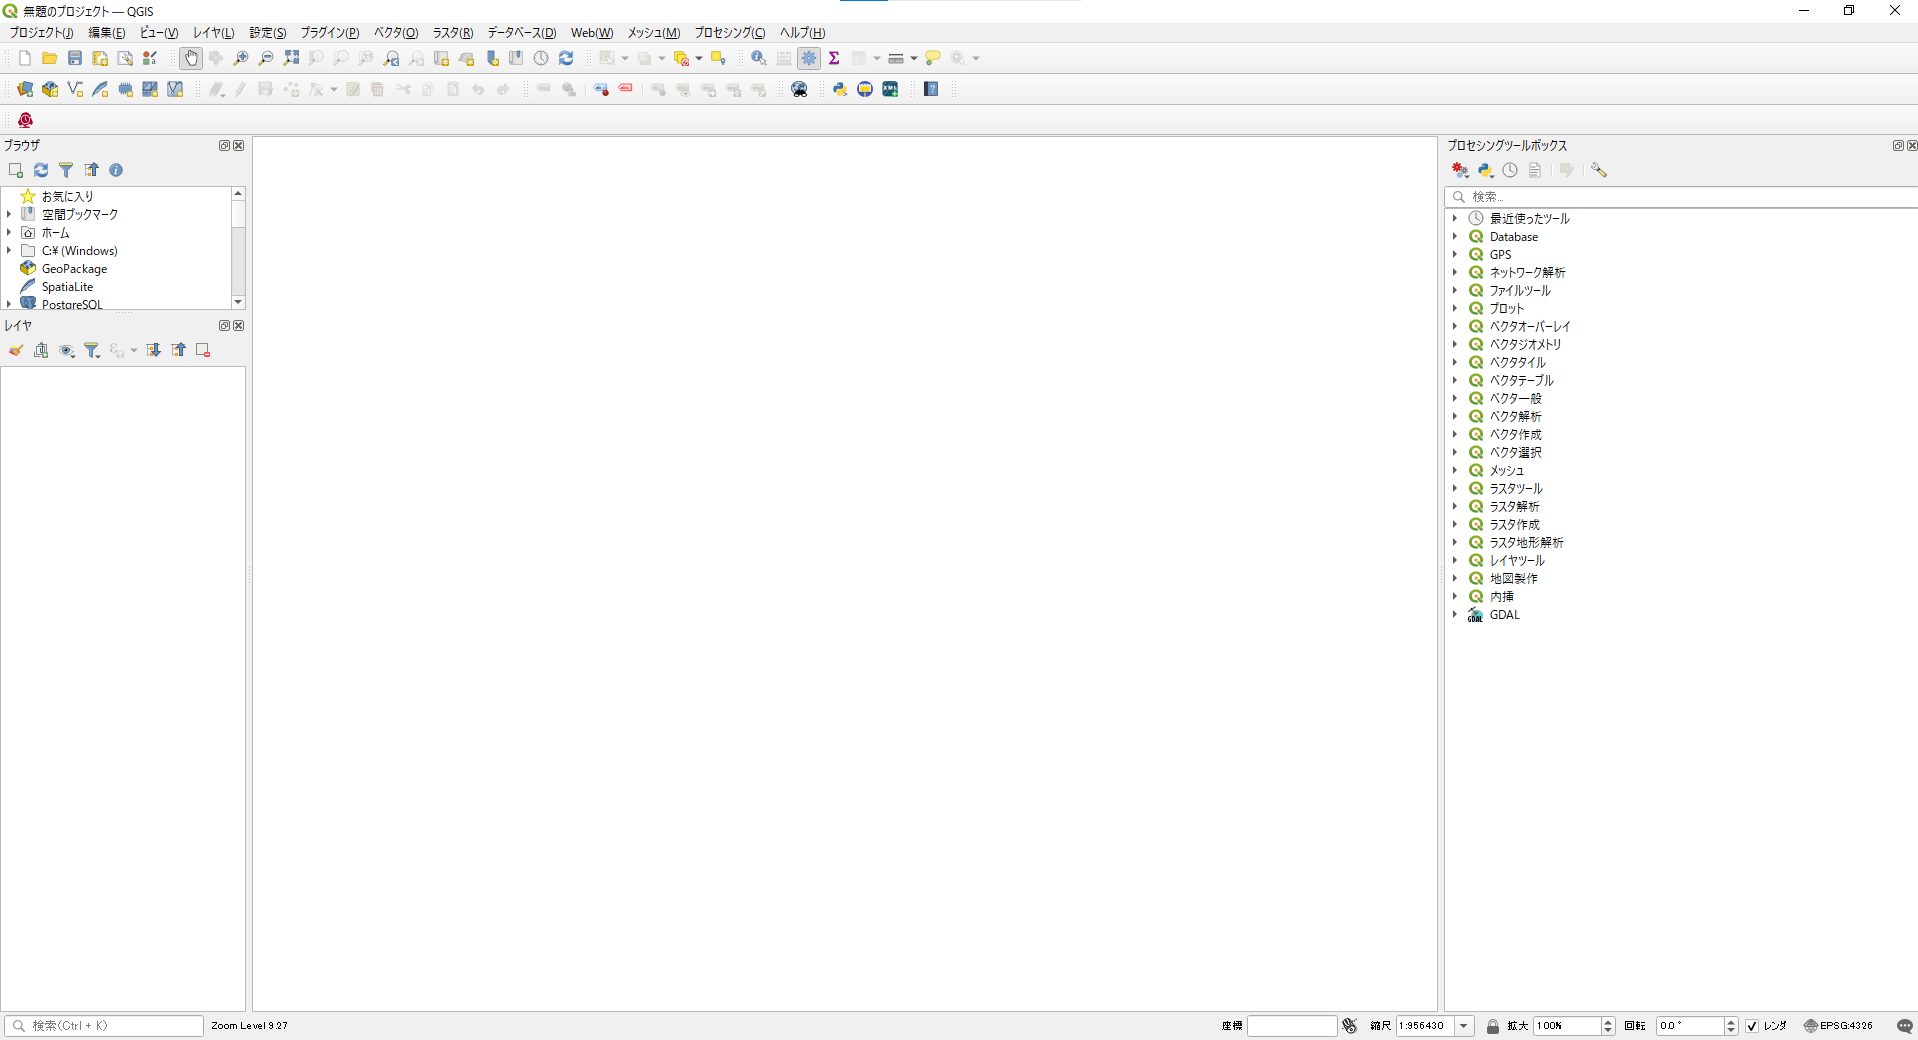Expand the ベクタ解析 tool group
The image size is (1918, 1040).
coord(1455,417)
